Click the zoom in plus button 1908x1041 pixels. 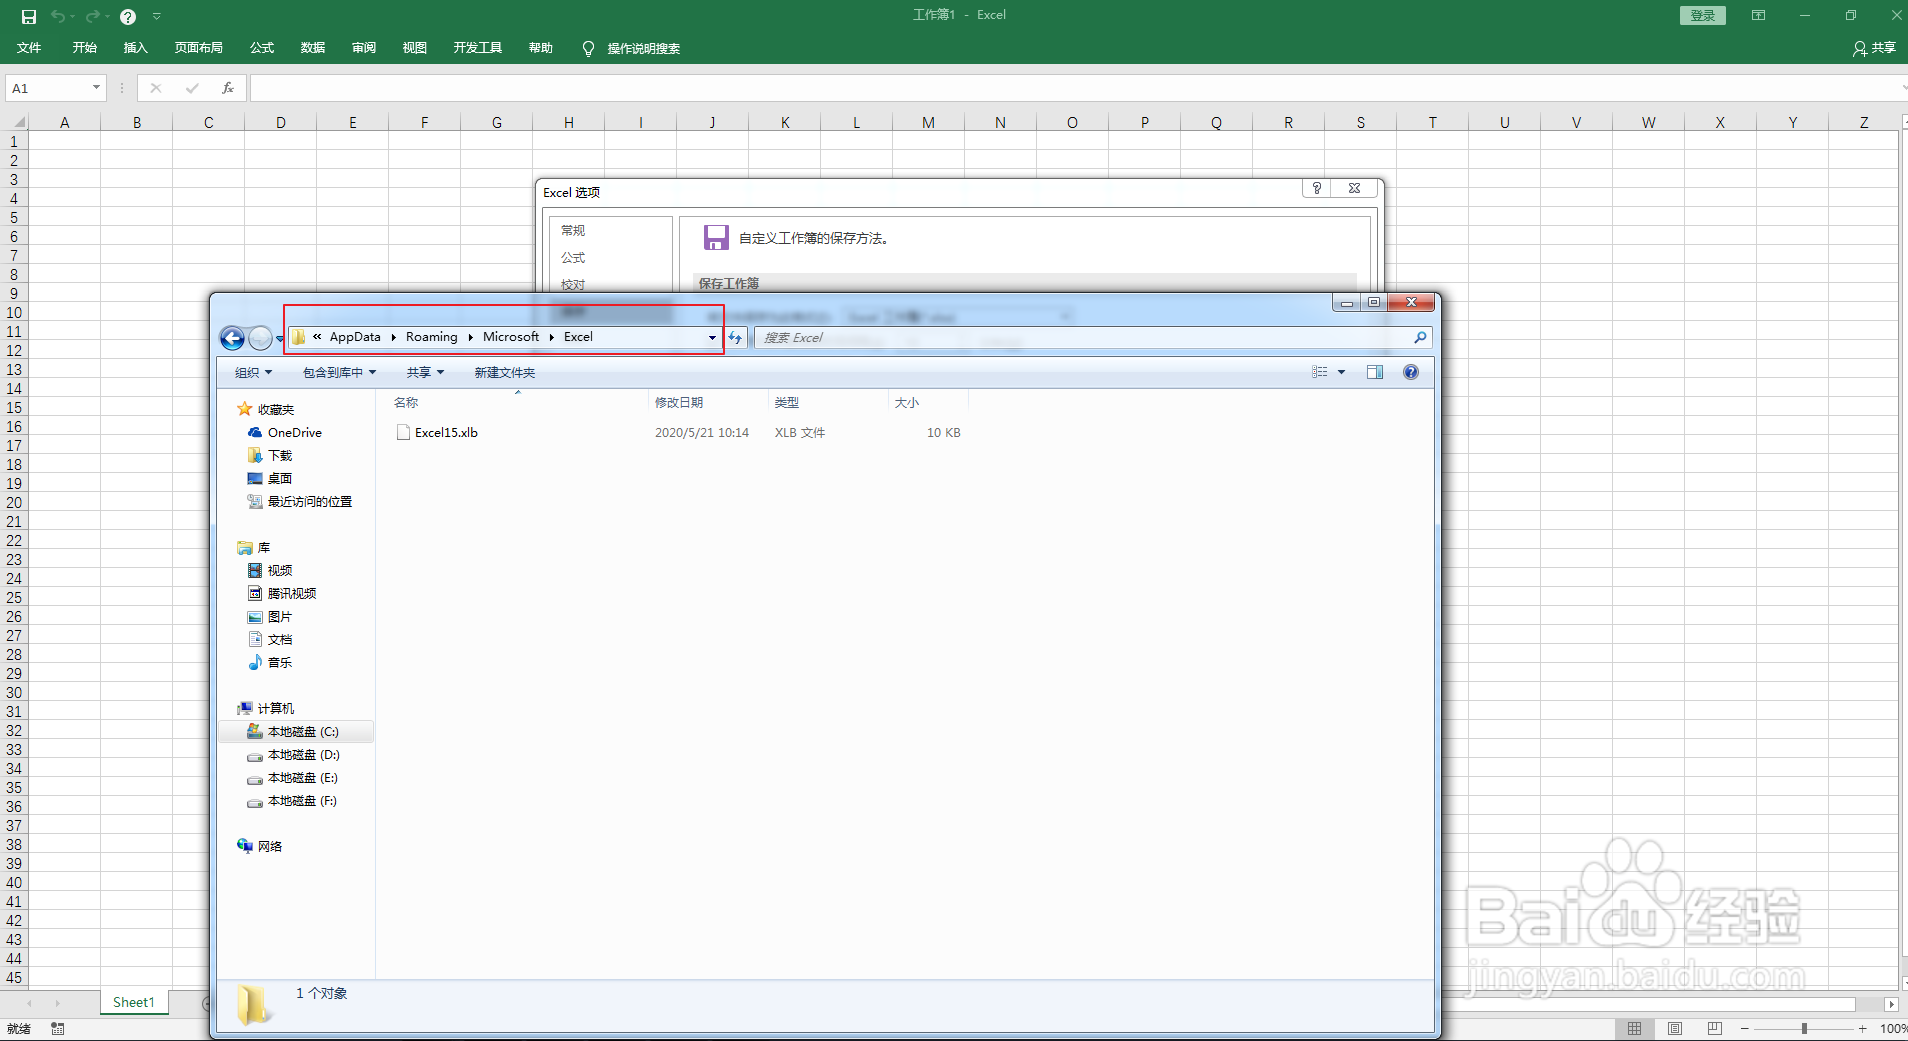[1862, 1028]
